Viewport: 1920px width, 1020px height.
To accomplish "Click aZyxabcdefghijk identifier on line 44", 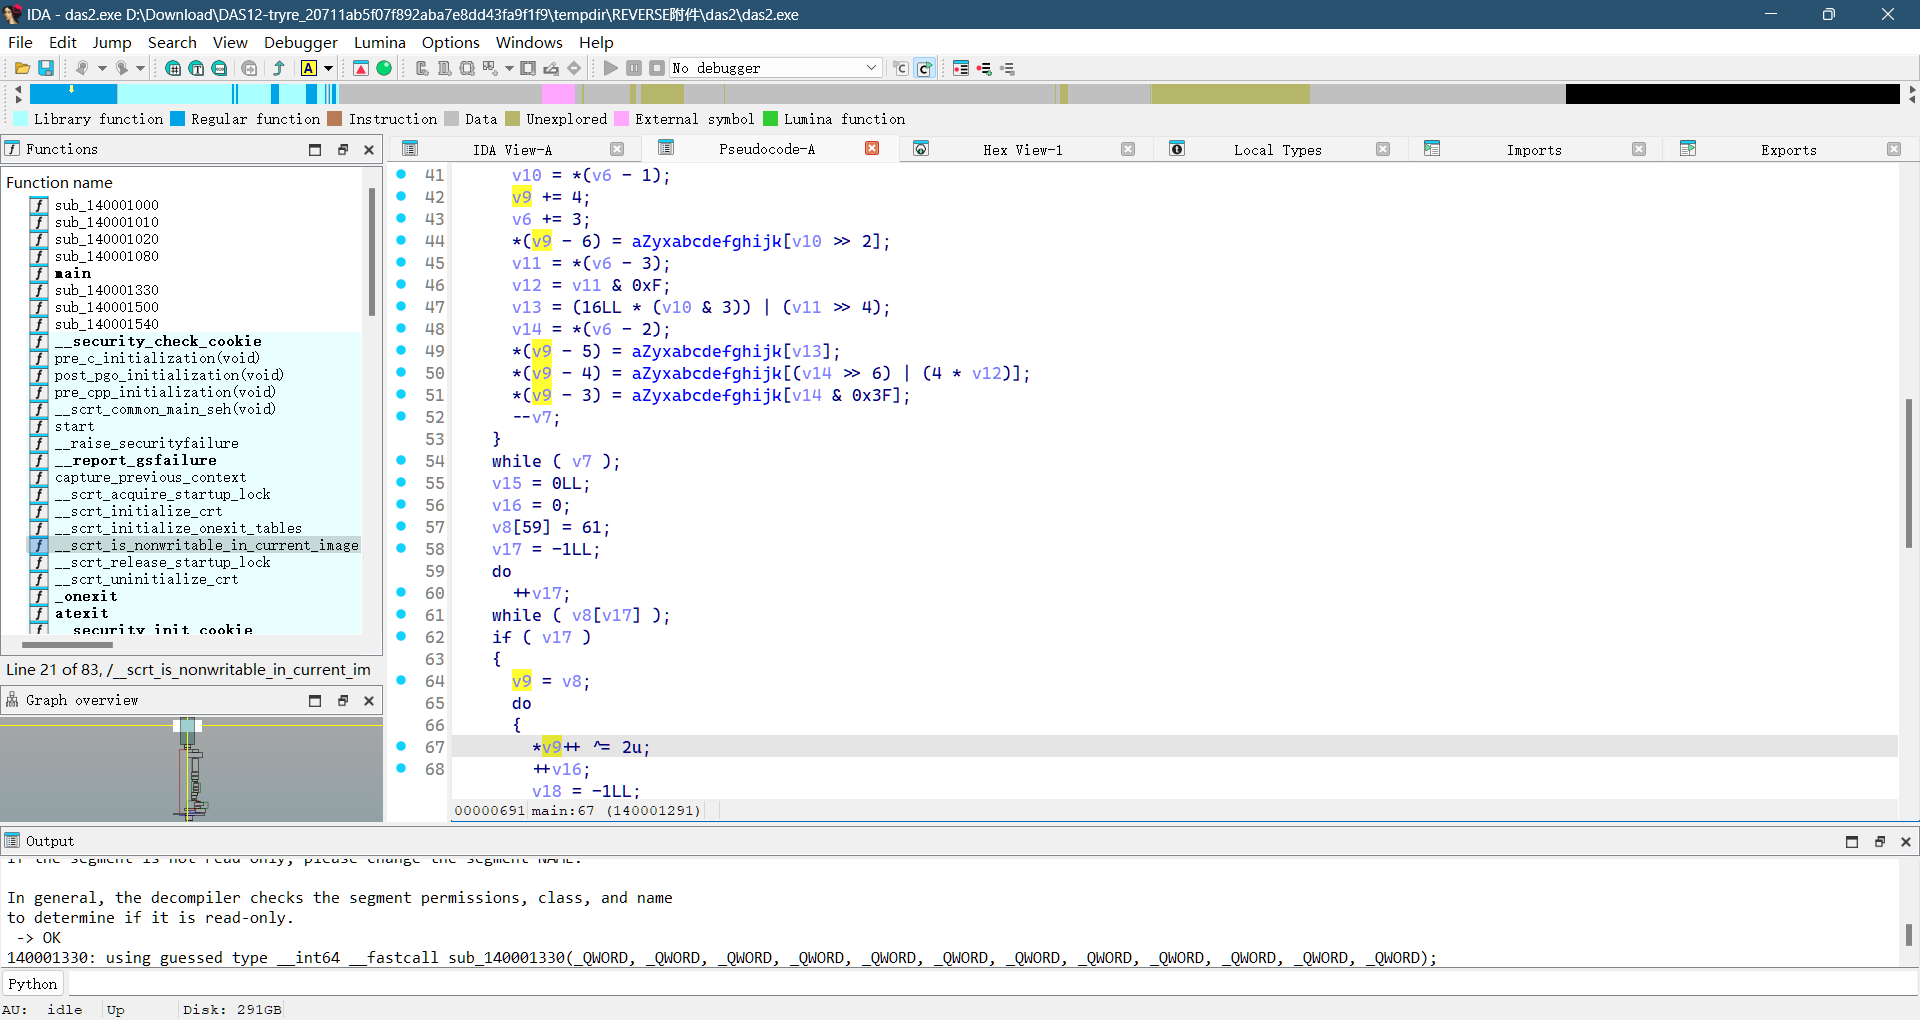I will coord(706,241).
